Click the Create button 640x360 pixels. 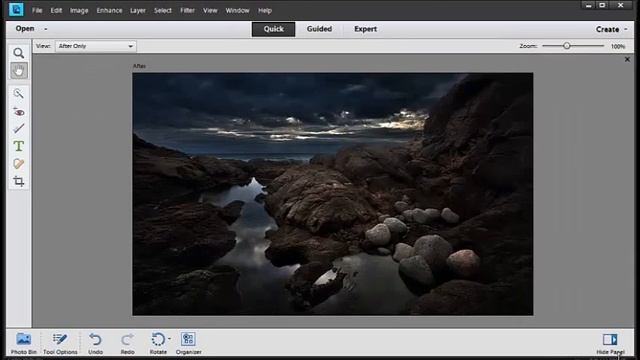607,29
